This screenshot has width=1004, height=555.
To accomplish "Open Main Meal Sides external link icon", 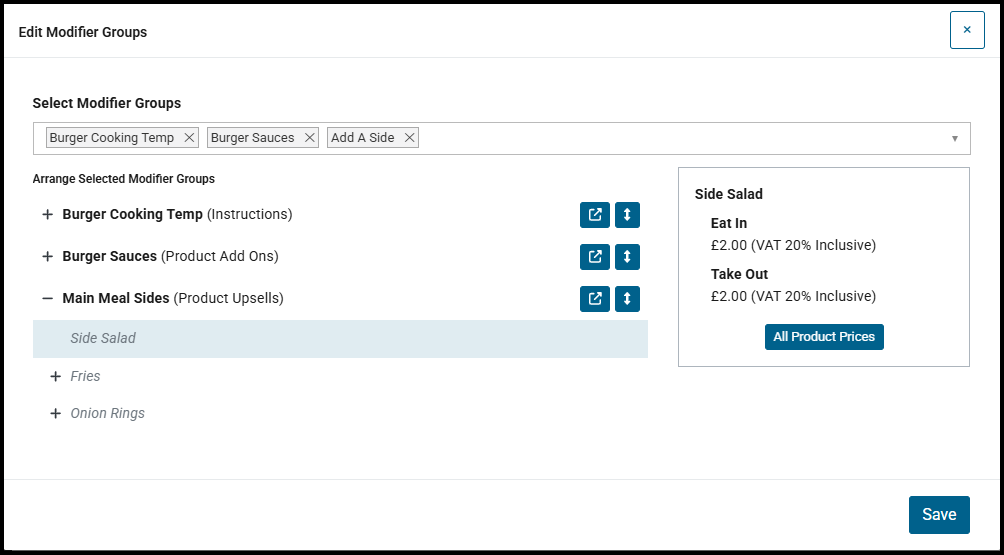I will tap(595, 299).
